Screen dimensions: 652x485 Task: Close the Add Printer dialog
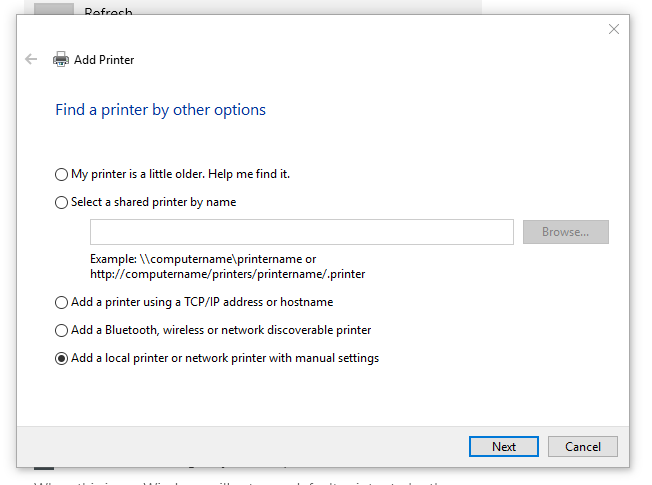pyautogui.click(x=614, y=29)
